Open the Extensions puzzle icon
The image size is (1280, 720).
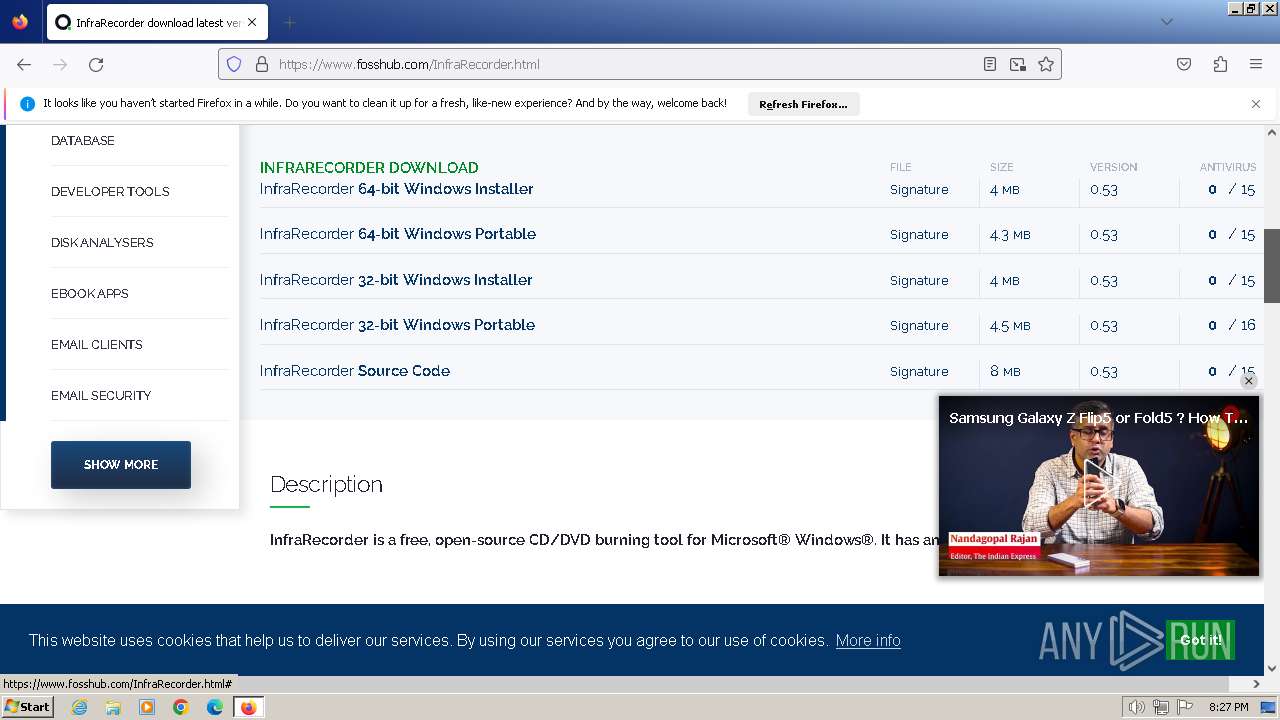[1220, 64]
